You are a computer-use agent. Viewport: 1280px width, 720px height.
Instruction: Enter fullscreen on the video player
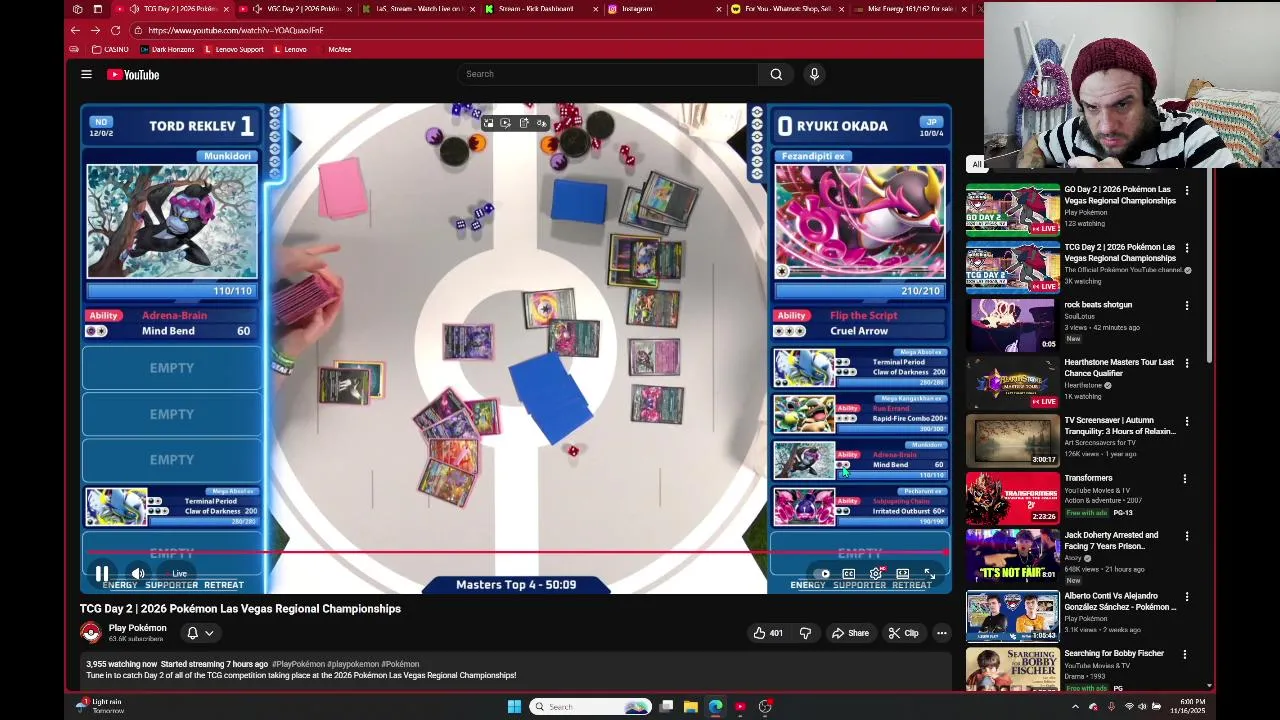coord(929,574)
